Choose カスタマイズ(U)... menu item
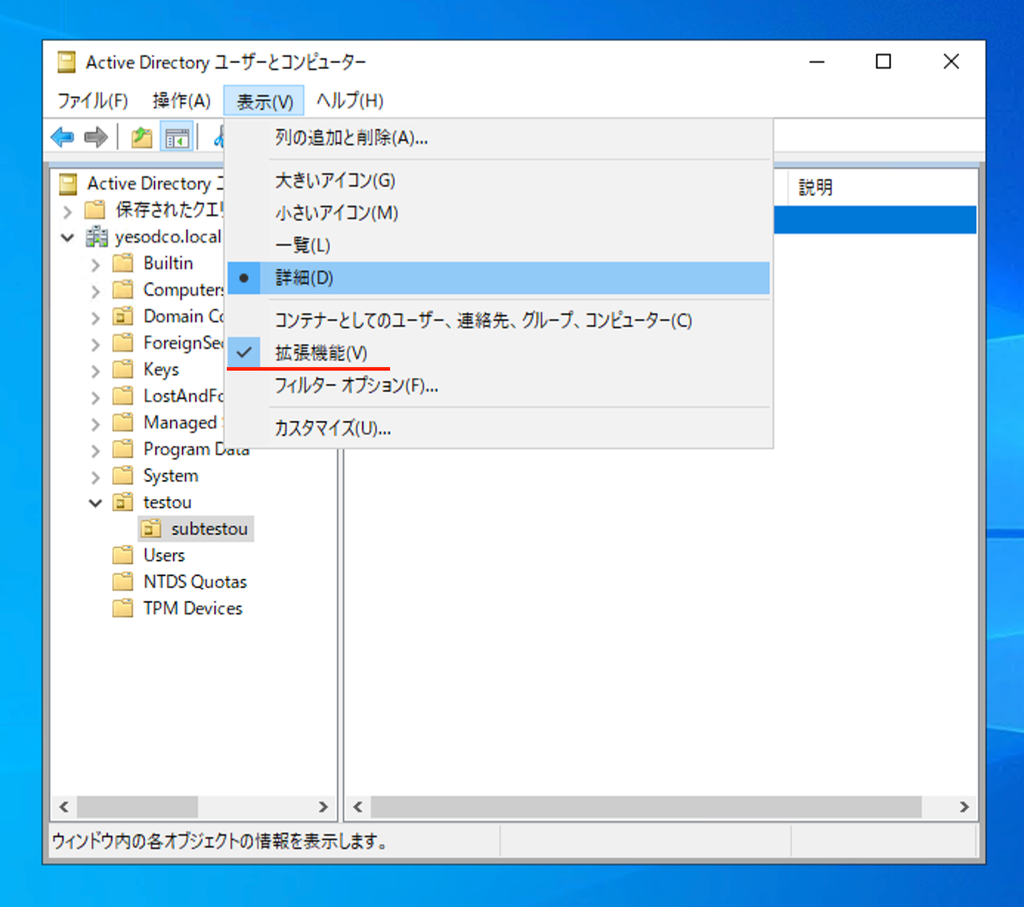 point(498,428)
